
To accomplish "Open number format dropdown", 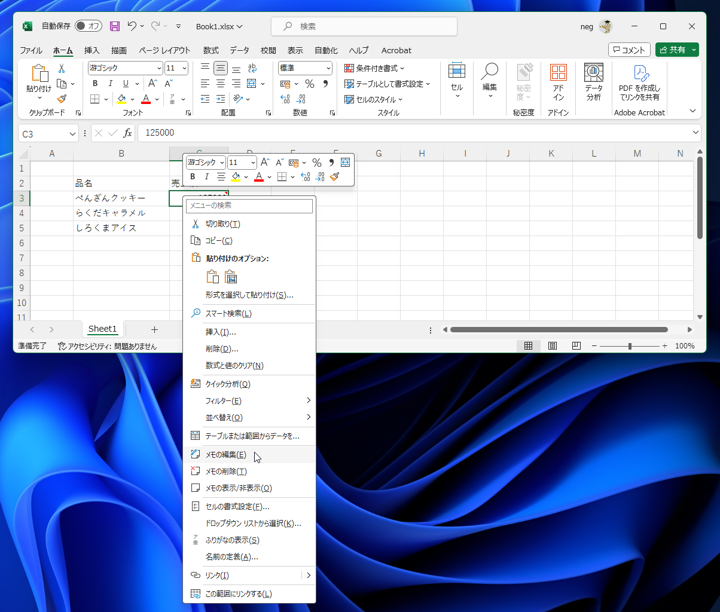I will click(x=328, y=68).
